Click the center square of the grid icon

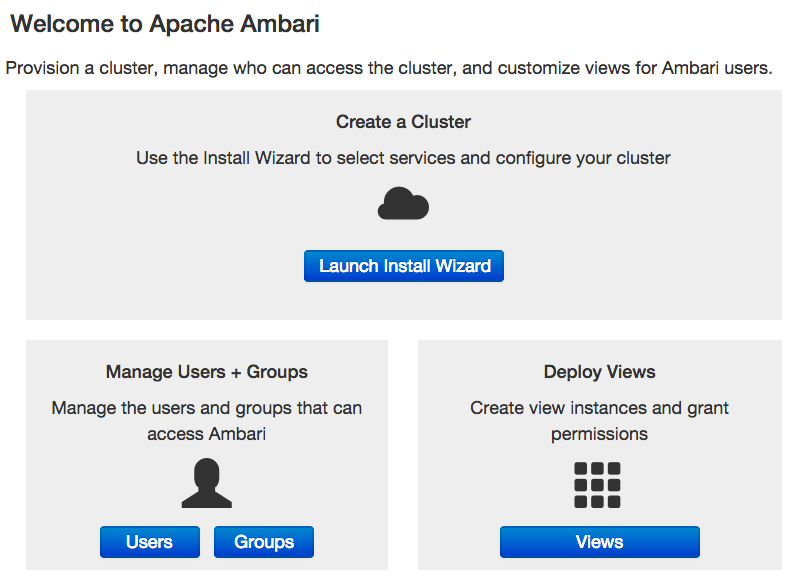598,485
